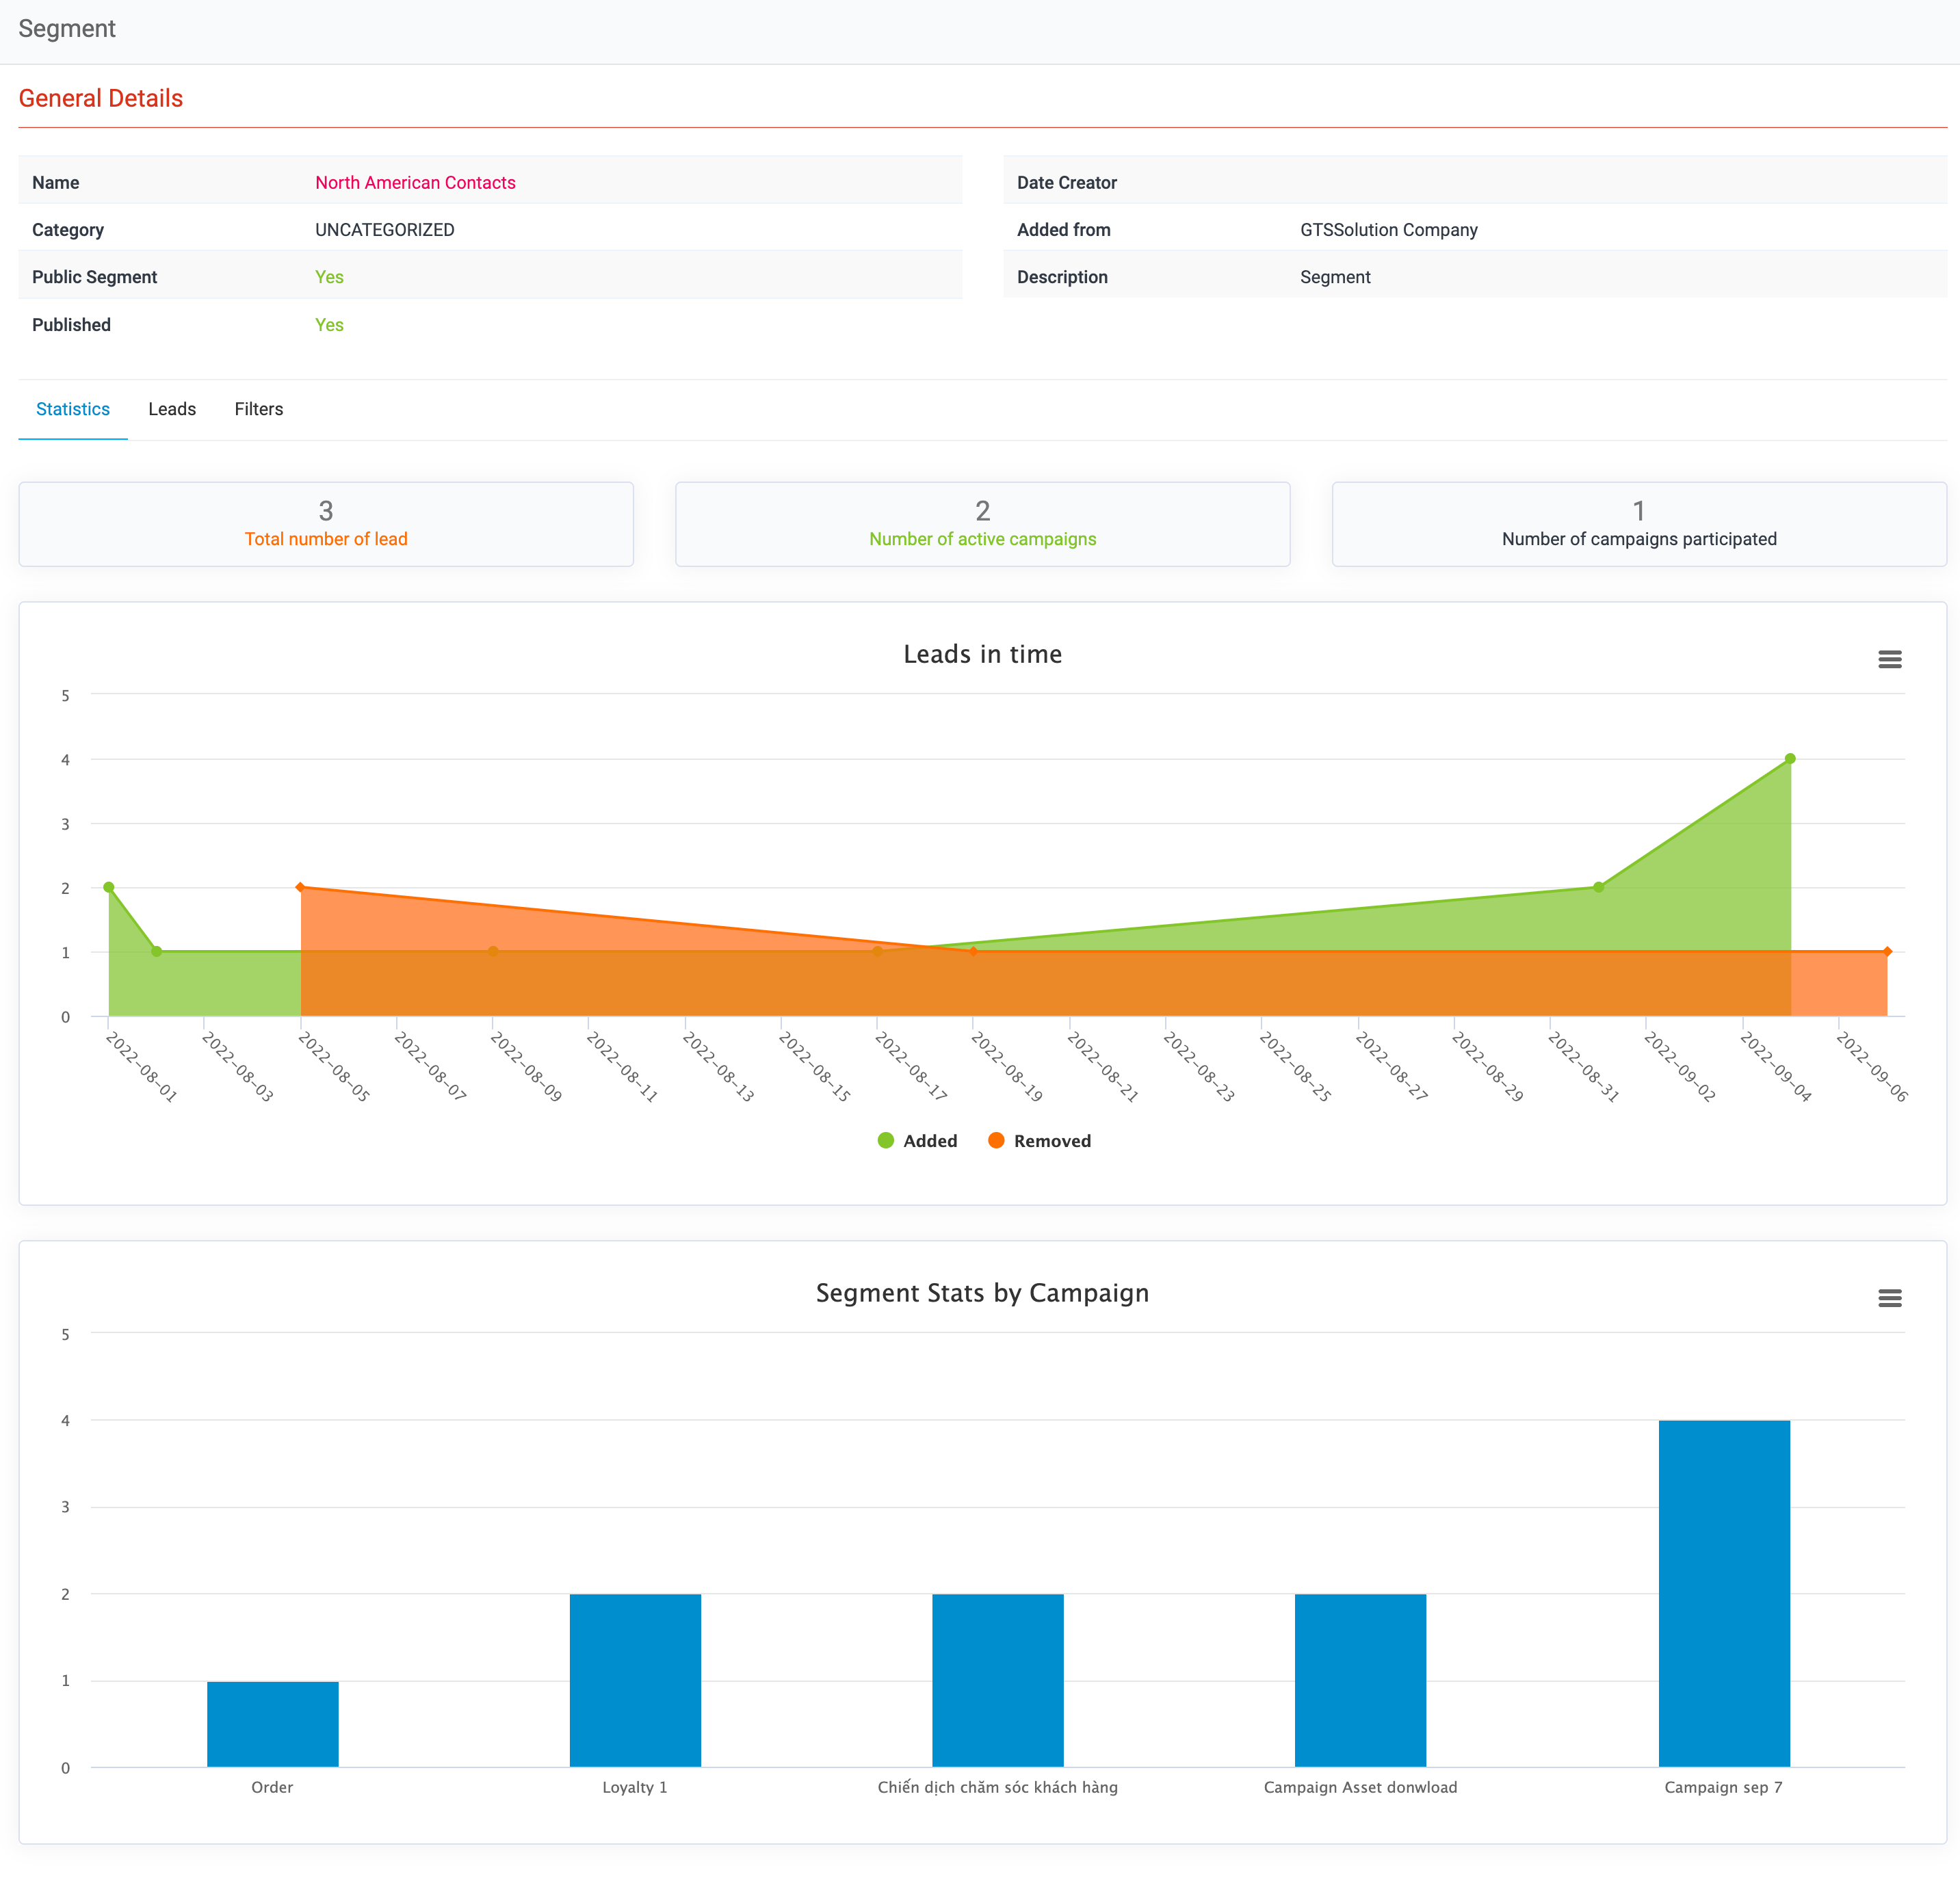Click the orange Removed point at 2022-08-05
1960x1896 pixels.
(301, 887)
